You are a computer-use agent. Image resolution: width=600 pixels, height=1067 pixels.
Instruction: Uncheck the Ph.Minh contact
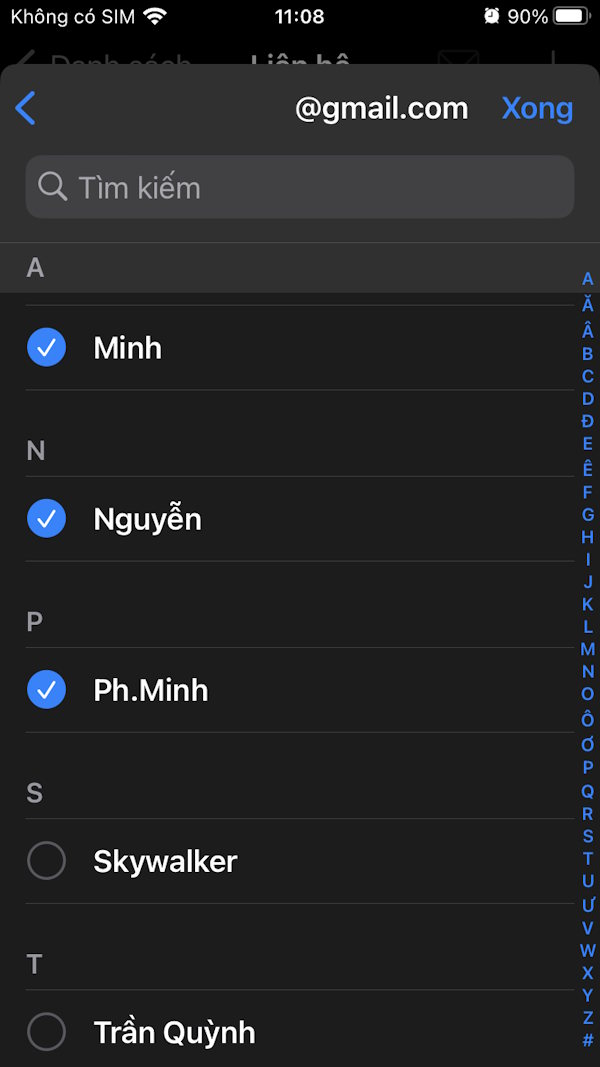[46, 689]
